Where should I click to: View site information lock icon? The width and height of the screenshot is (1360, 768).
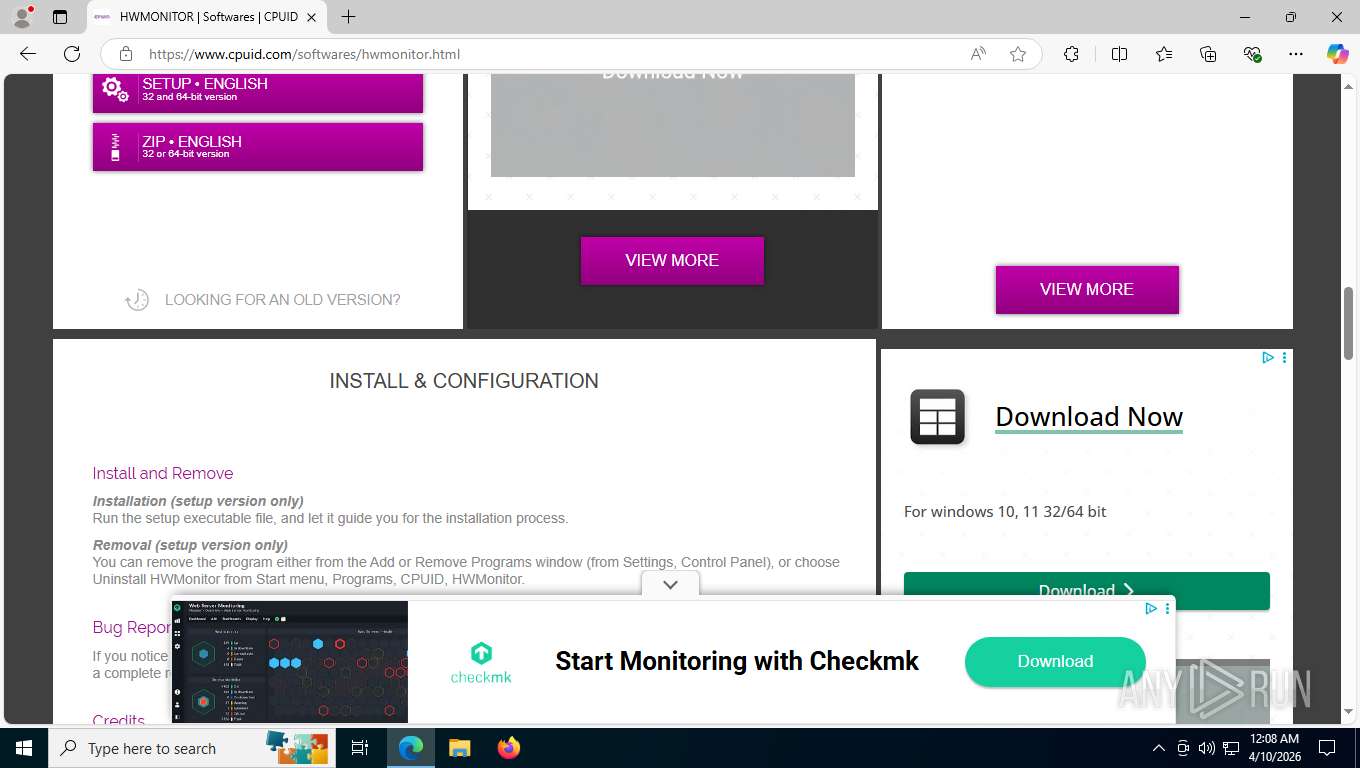[x=125, y=54]
